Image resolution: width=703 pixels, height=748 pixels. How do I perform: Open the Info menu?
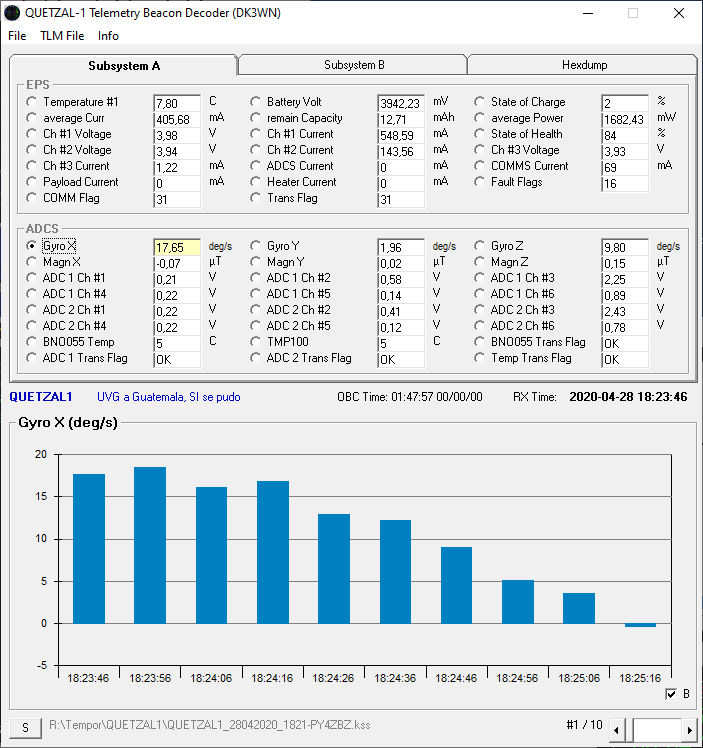(108, 36)
